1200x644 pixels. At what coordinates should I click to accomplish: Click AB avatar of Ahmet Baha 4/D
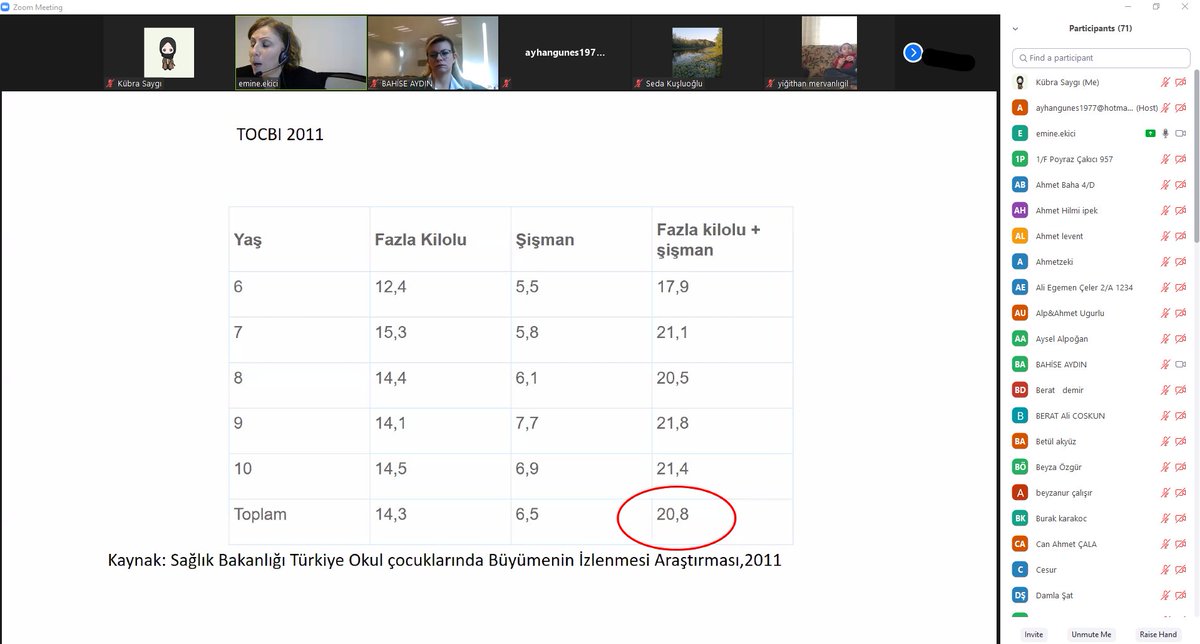click(1020, 184)
